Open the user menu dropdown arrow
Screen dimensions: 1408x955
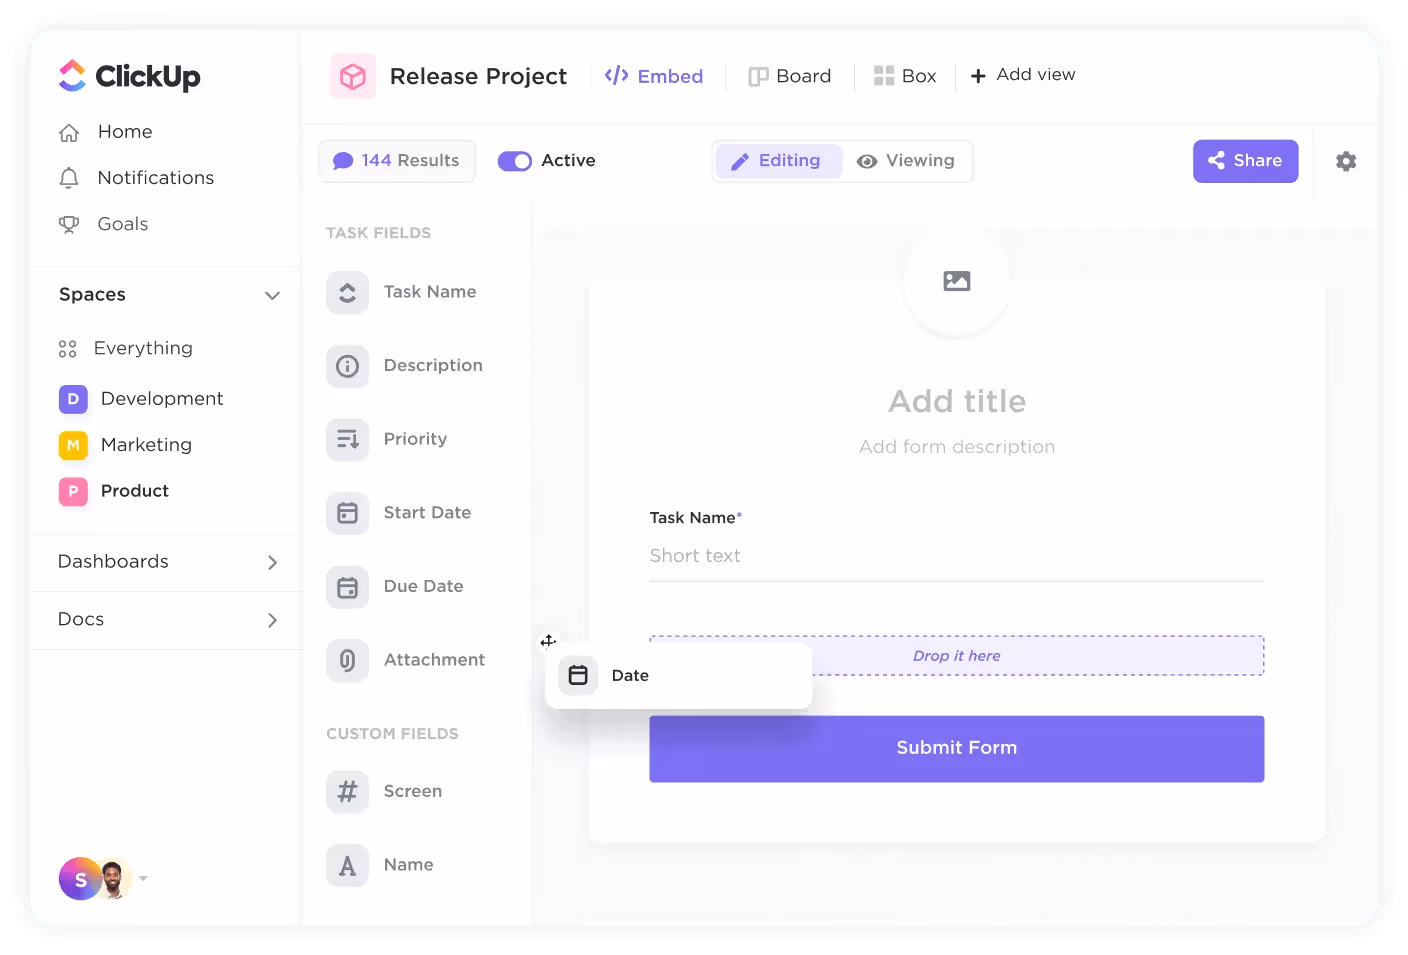[x=143, y=879]
